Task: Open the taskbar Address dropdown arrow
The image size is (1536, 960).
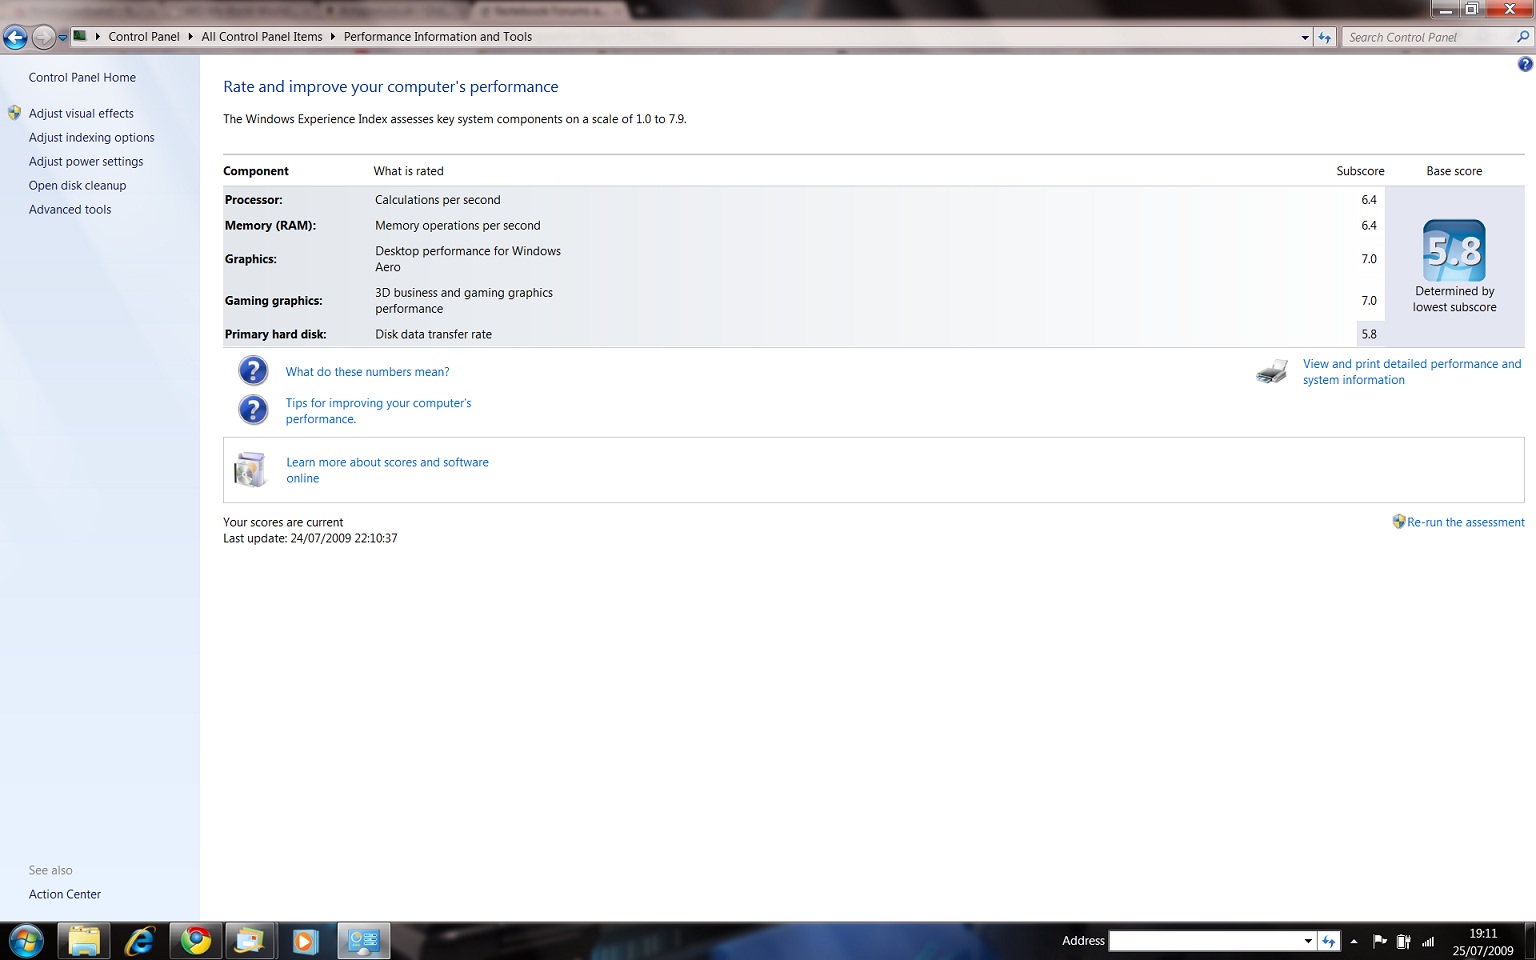Action: (1308, 941)
